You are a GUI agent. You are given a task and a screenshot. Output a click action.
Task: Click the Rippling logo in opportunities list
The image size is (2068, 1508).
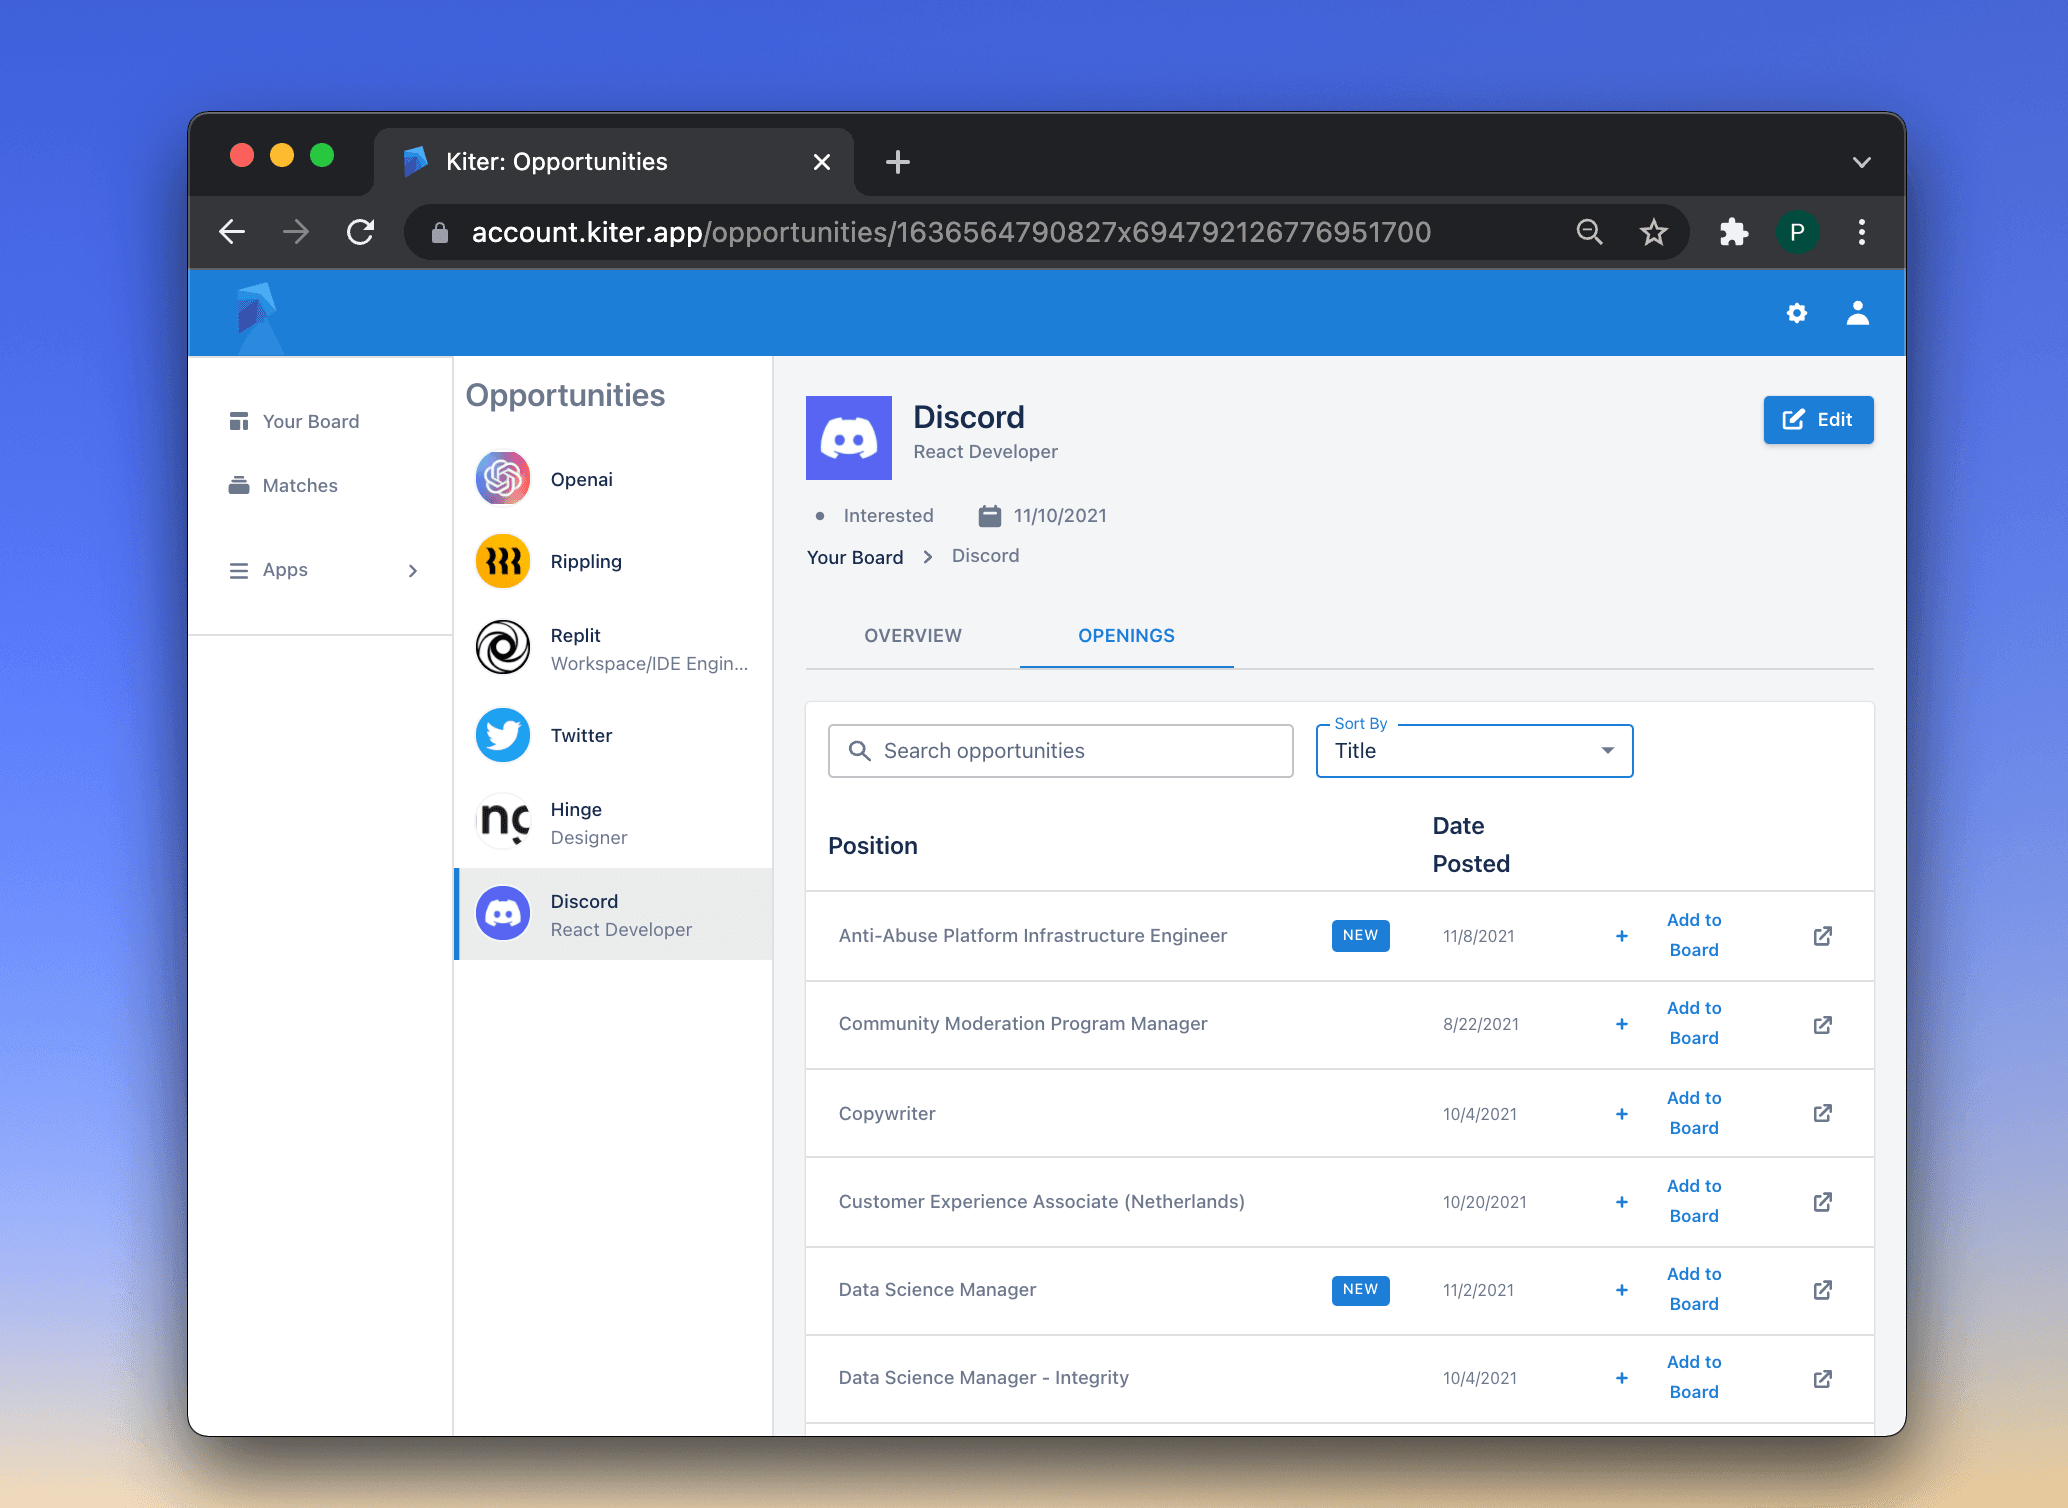(x=502, y=561)
